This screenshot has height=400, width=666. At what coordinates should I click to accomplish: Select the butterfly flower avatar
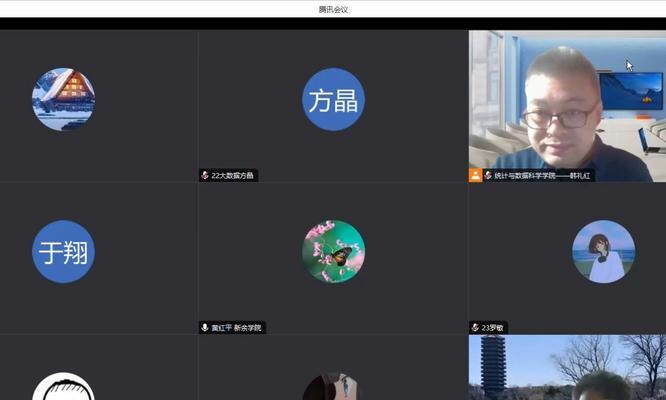tap(333, 251)
